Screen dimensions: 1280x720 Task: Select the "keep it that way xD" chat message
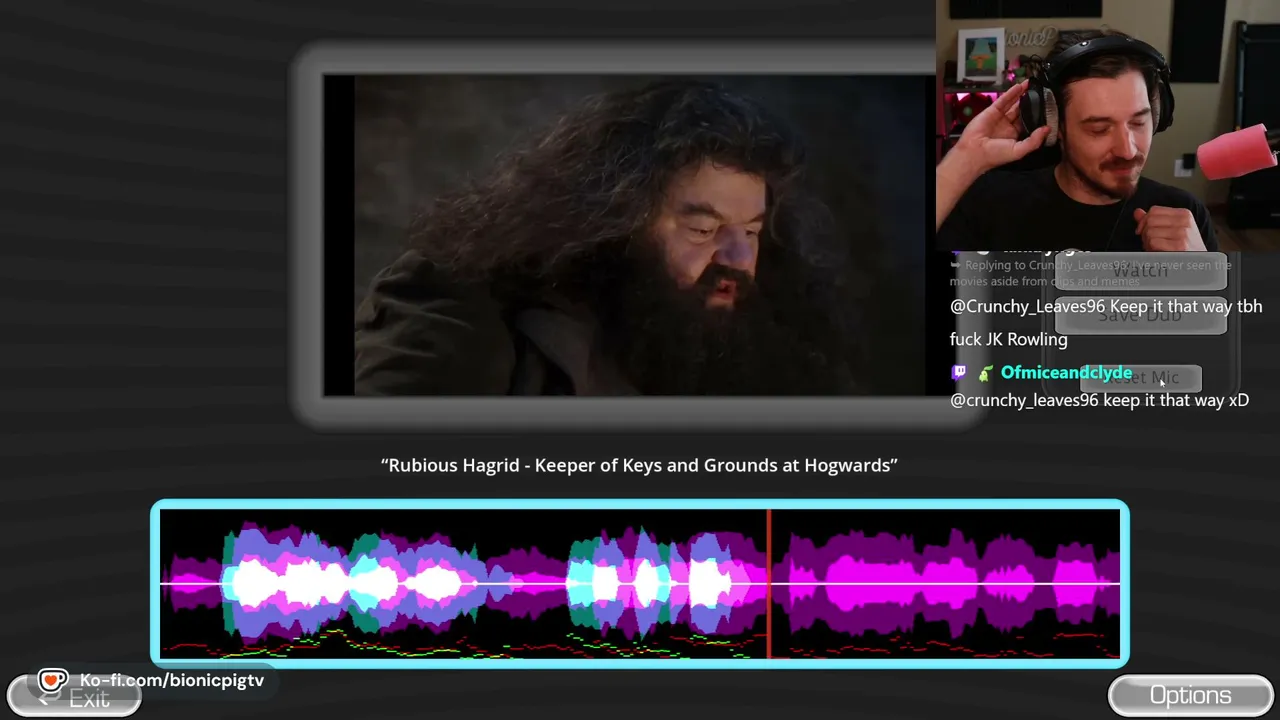[1099, 400]
